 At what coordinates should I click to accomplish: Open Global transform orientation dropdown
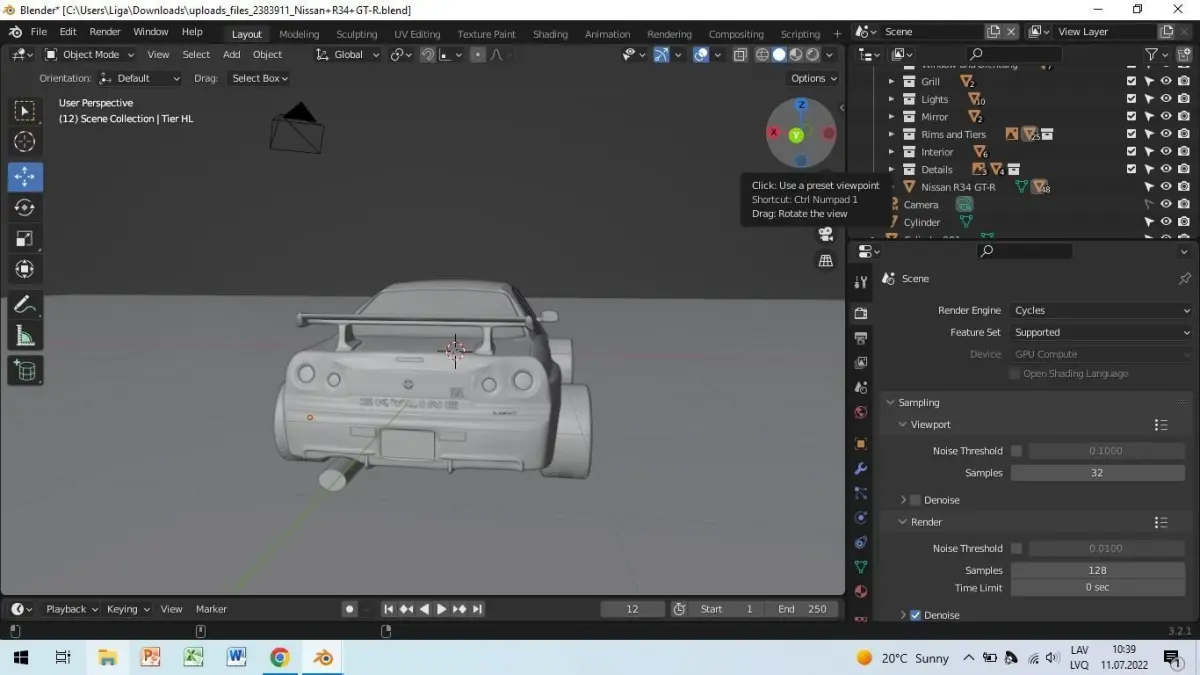(347, 55)
